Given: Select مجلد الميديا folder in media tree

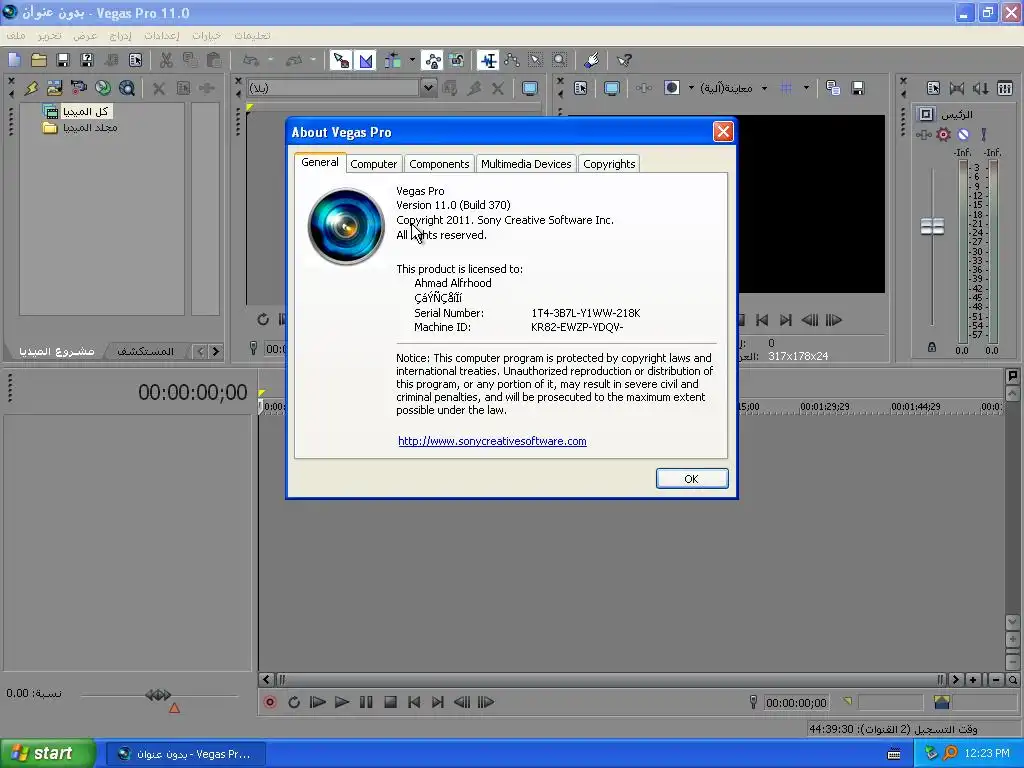Looking at the screenshot, I should [x=81, y=127].
